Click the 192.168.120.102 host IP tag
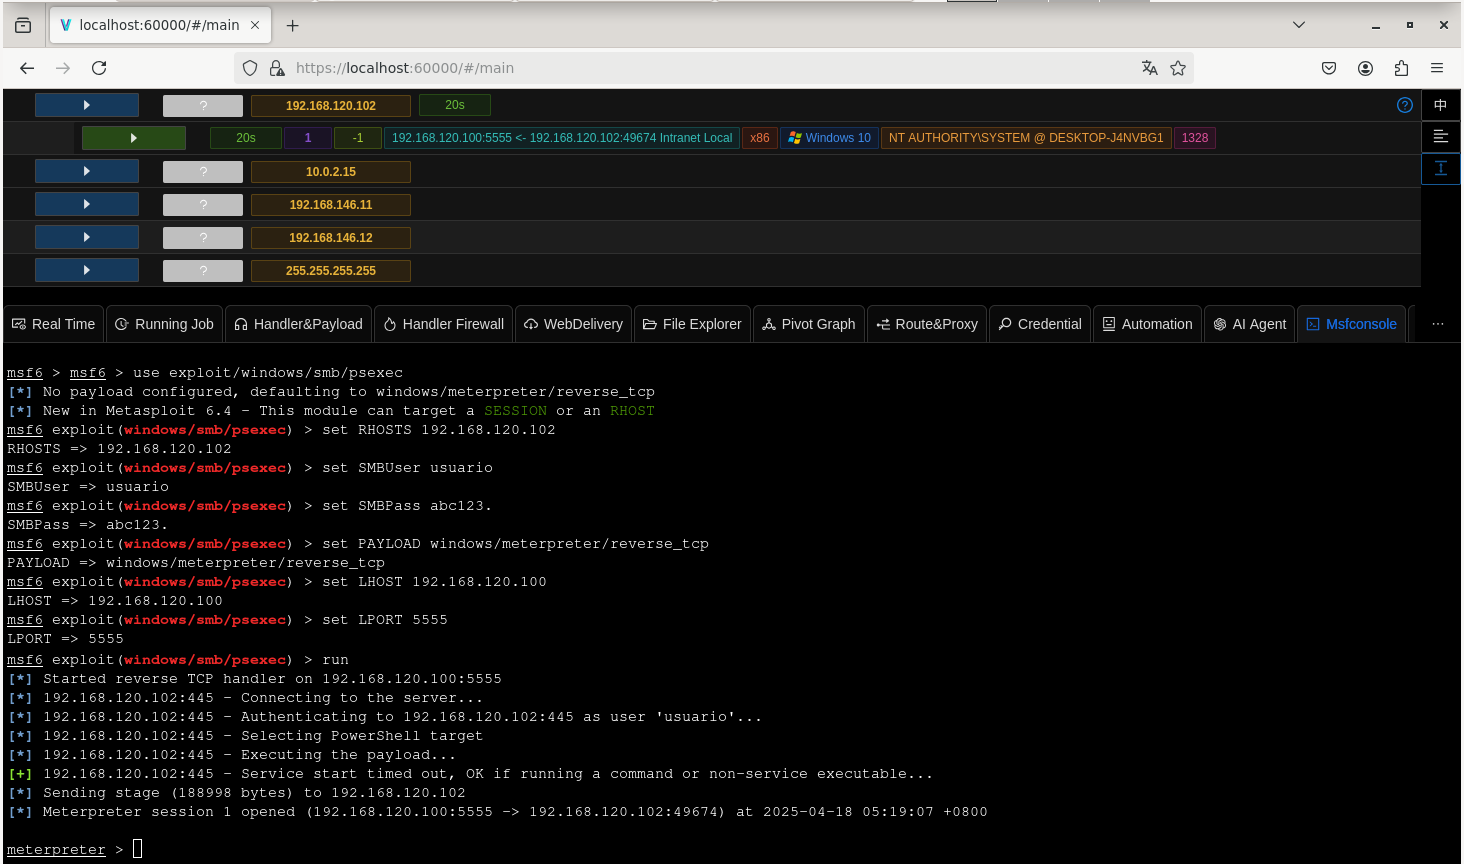Viewport: 1464px width, 864px height. (x=331, y=105)
